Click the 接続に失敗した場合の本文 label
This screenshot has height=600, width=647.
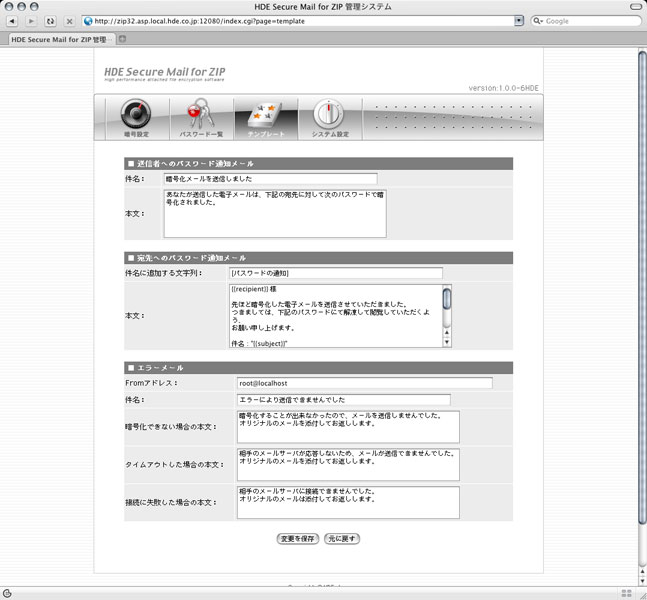(170, 503)
